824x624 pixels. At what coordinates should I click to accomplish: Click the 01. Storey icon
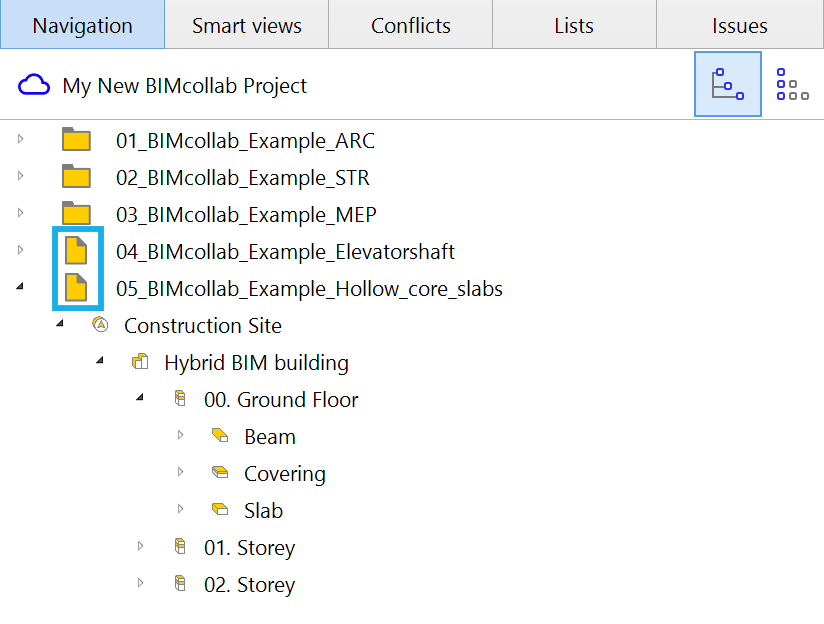(180, 546)
